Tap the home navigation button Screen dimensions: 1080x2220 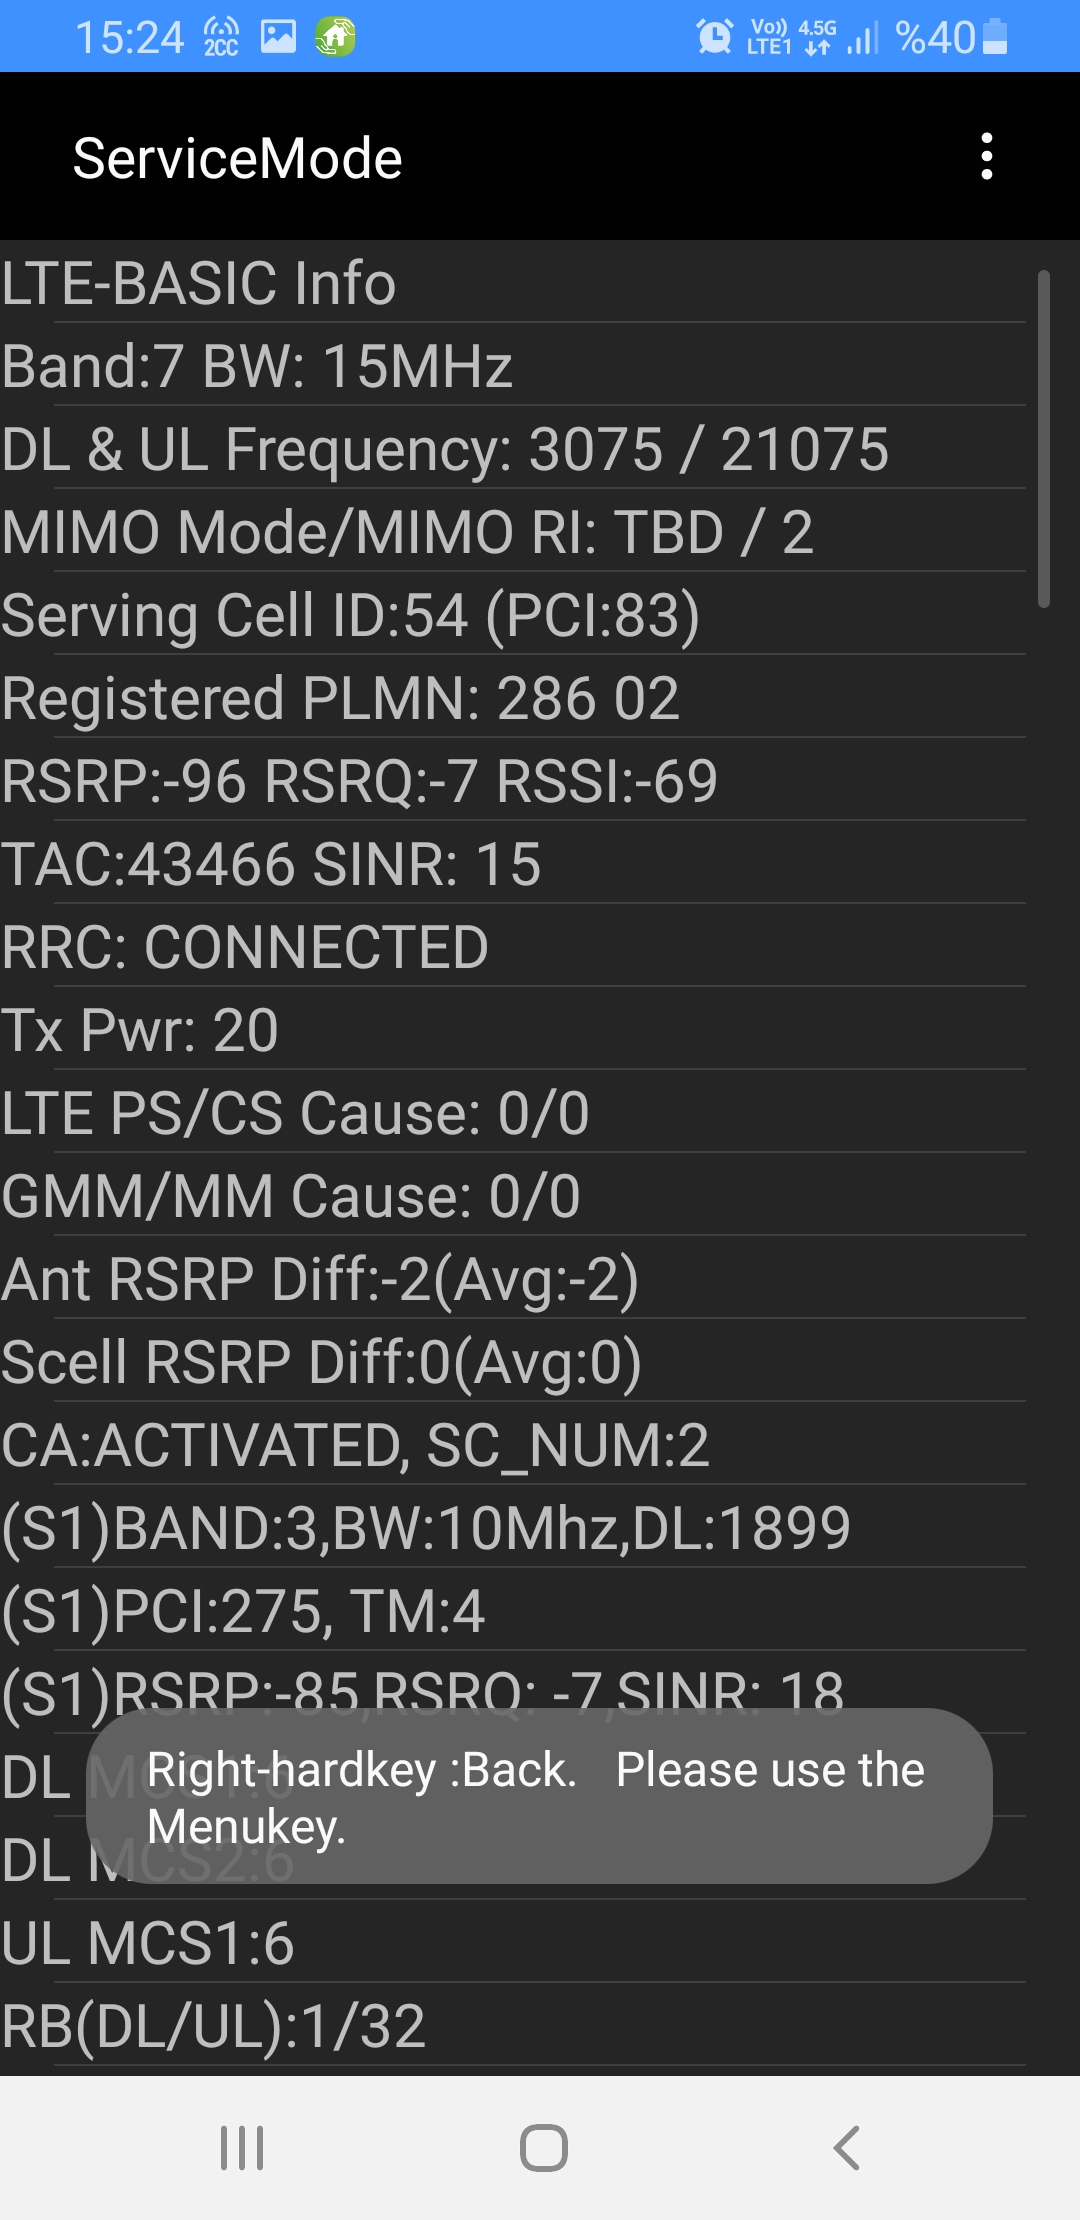tap(543, 2148)
